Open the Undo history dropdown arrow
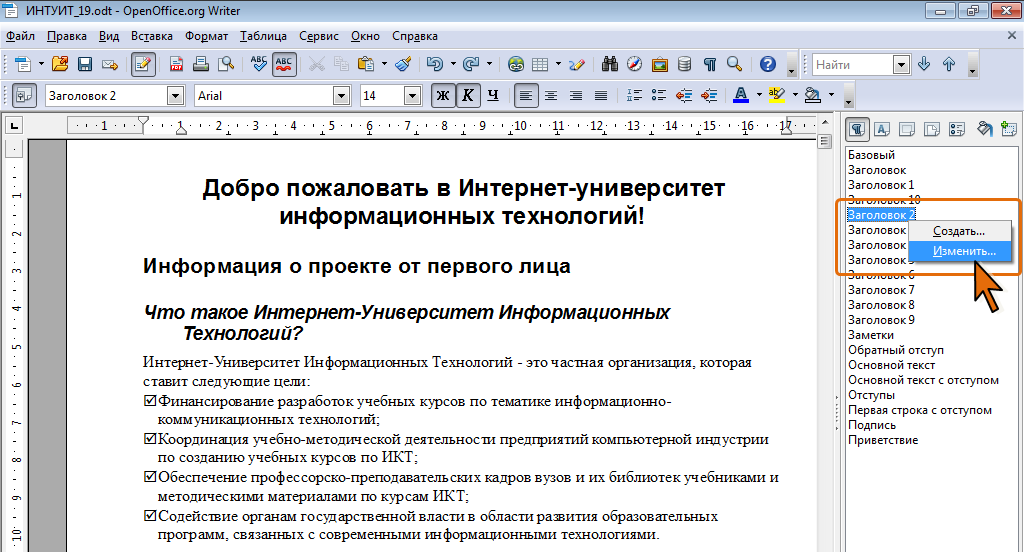This screenshot has width=1024, height=552. click(x=453, y=64)
